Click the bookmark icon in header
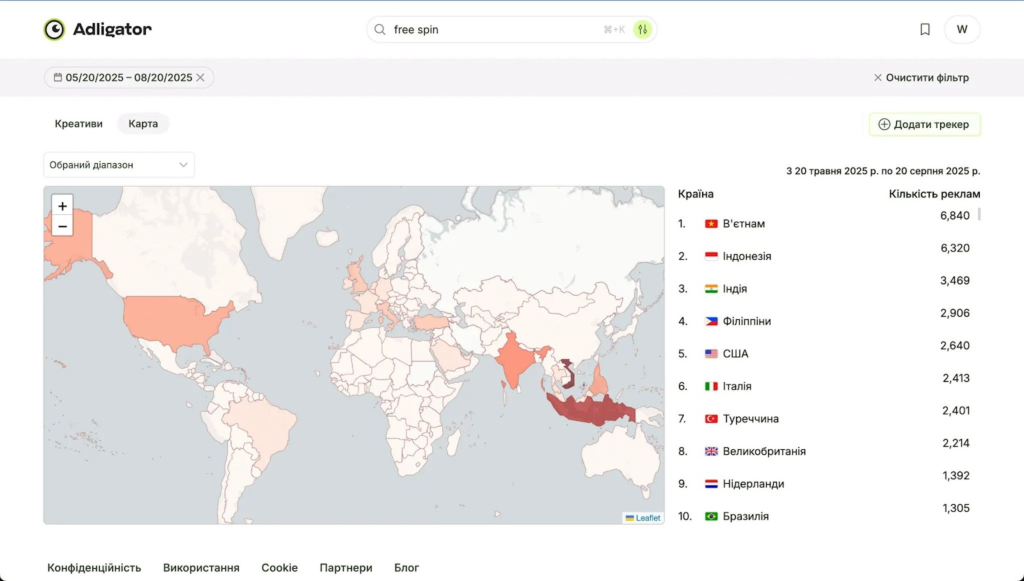This screenshot has width=1024, height=581. click(925, 30)
